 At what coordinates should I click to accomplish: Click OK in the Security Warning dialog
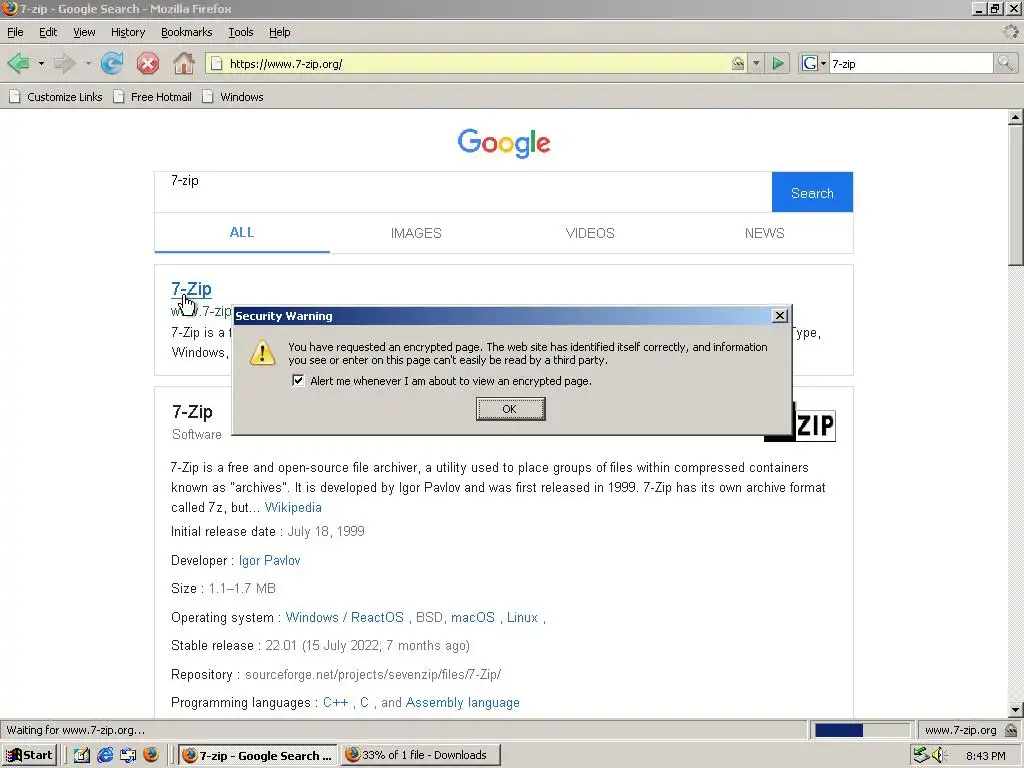pos(510,409)
